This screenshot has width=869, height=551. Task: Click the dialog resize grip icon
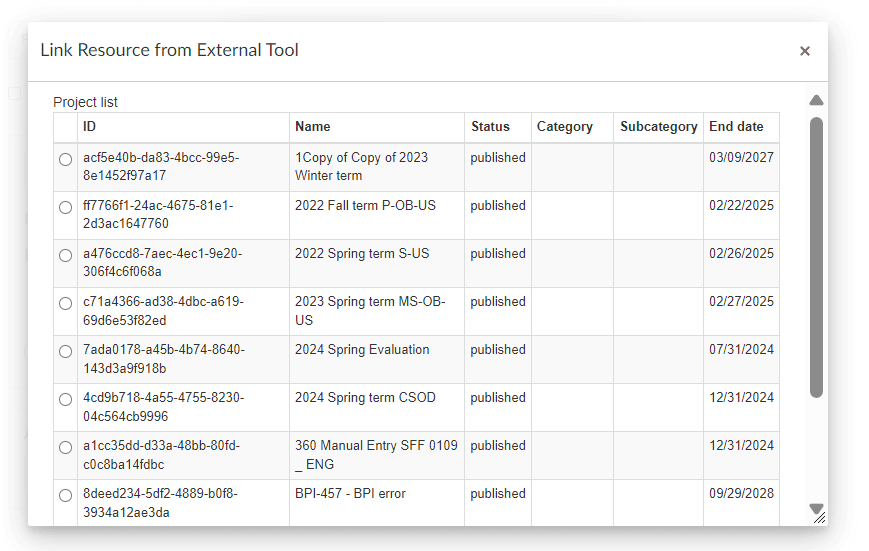click(x=820, y=518)
